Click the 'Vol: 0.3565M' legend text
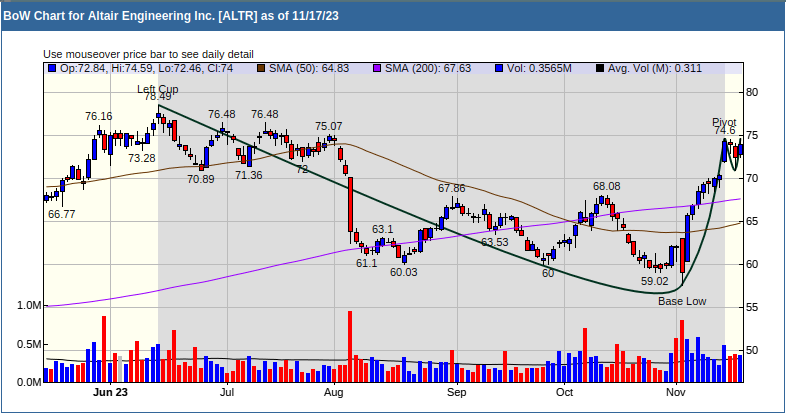The width and height of the screenshot is (786, 417). 539,69
